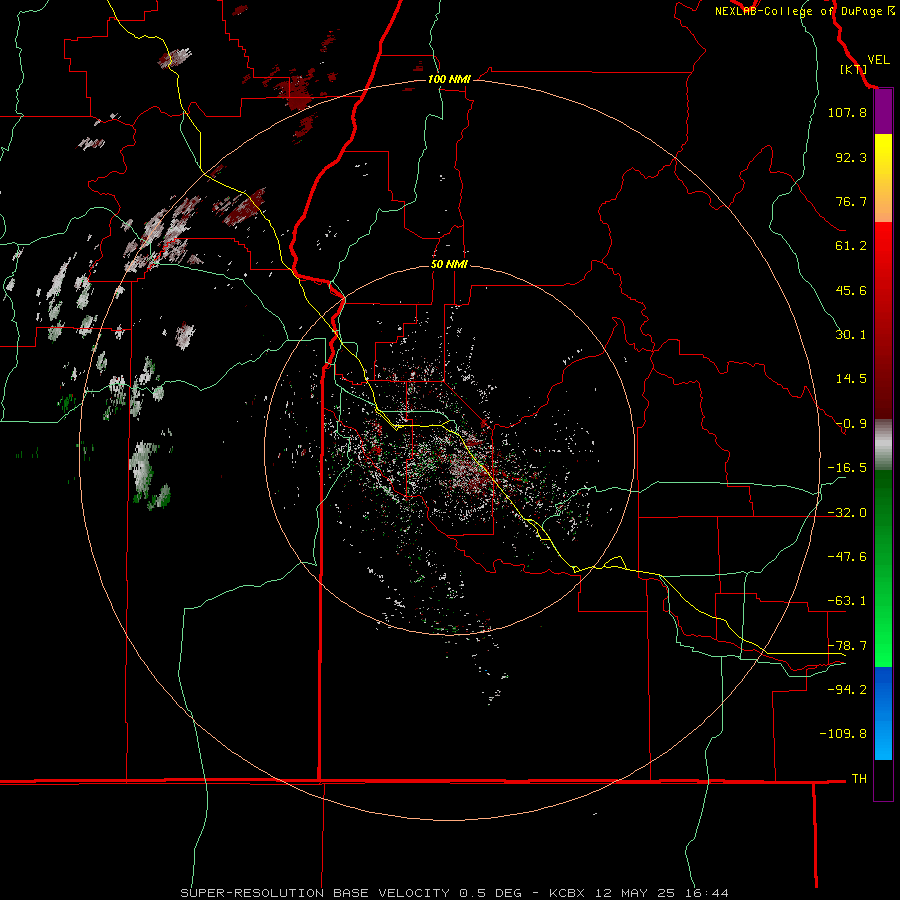The width and height of the screenshot is (900, 900).
Task: Click the yellow-orange segment of the color bar
Action: (x=883, y=178)
